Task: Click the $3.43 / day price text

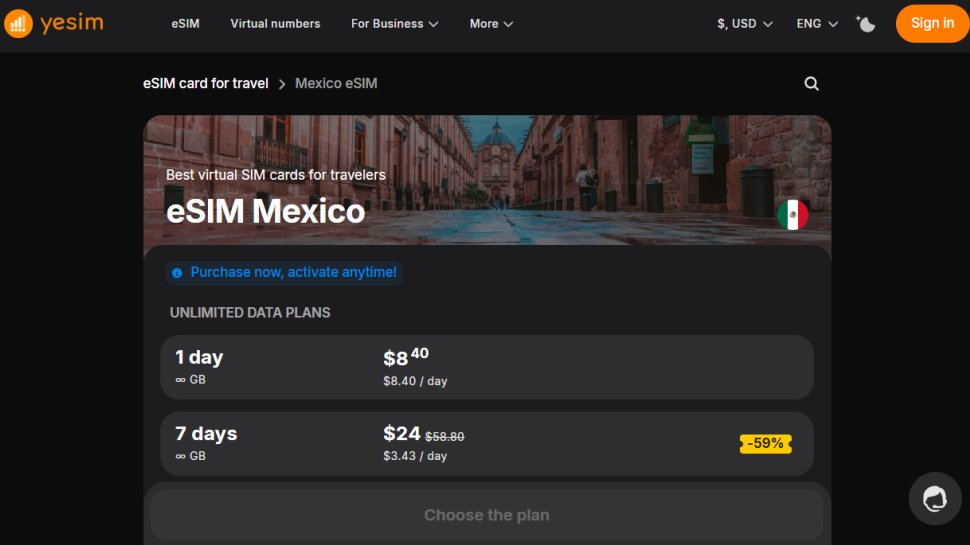Action: click(415, 456)
